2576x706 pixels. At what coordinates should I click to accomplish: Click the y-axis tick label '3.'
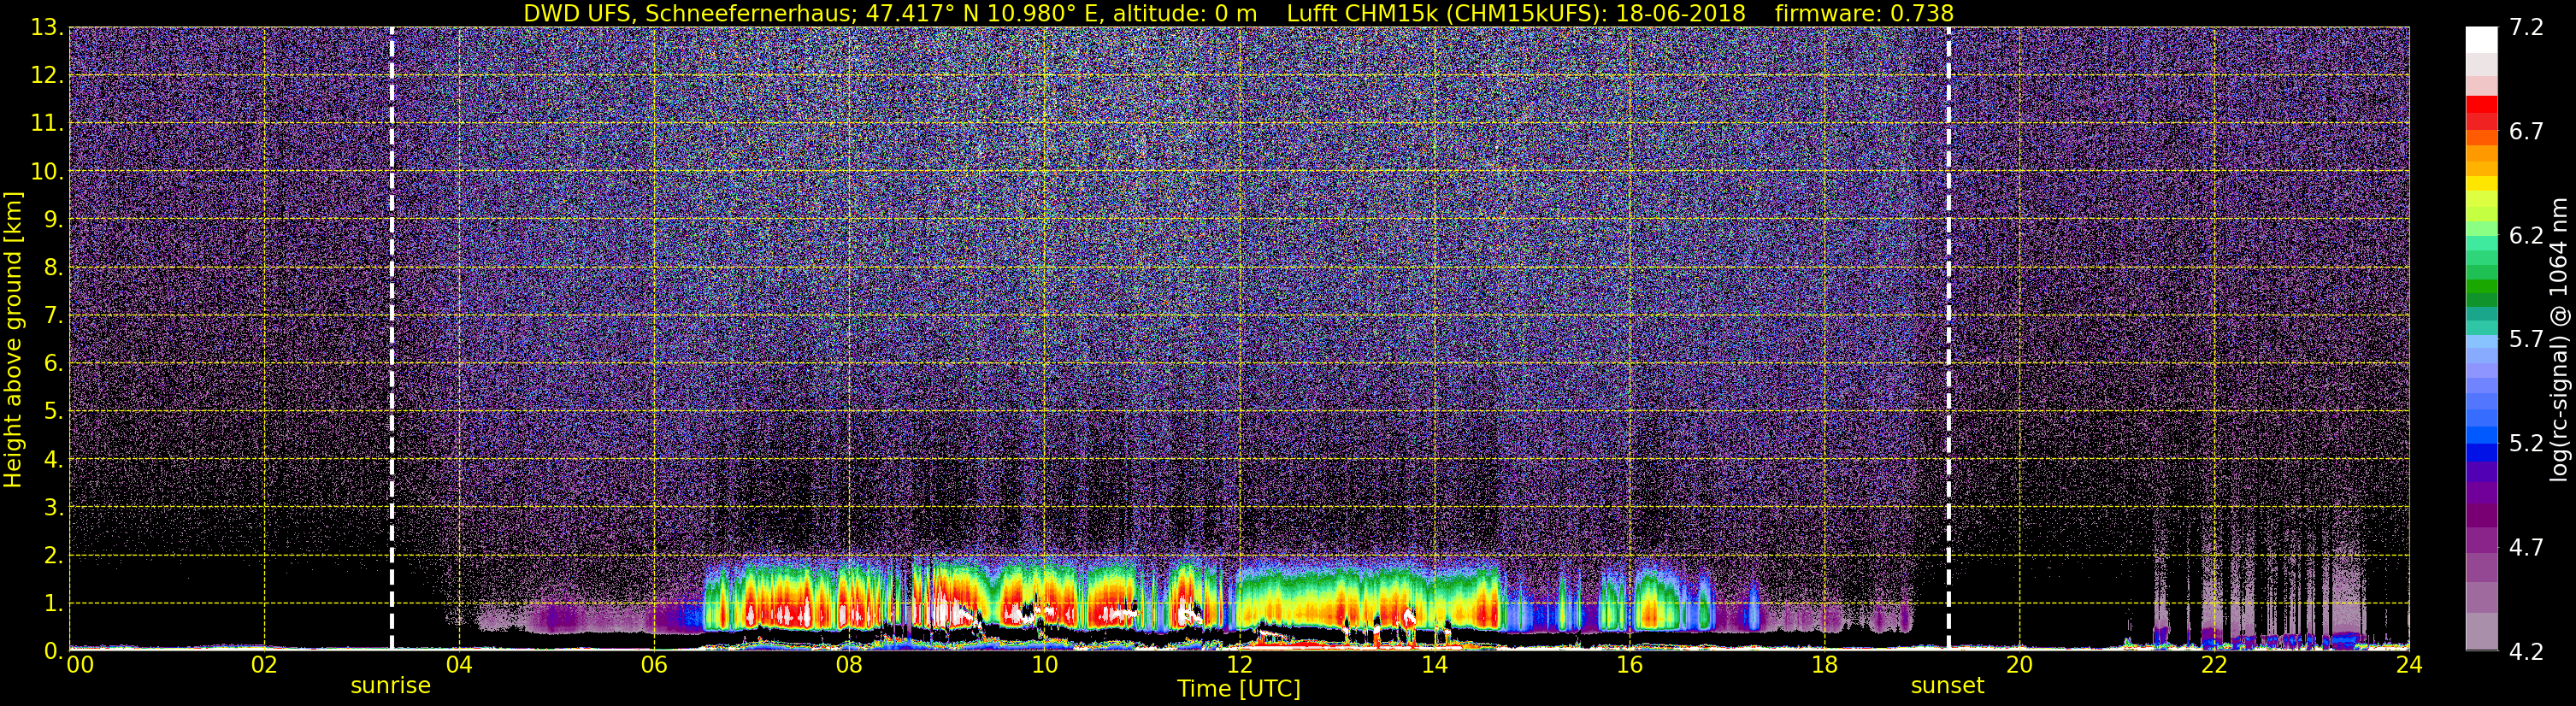(x=53, y=508)
